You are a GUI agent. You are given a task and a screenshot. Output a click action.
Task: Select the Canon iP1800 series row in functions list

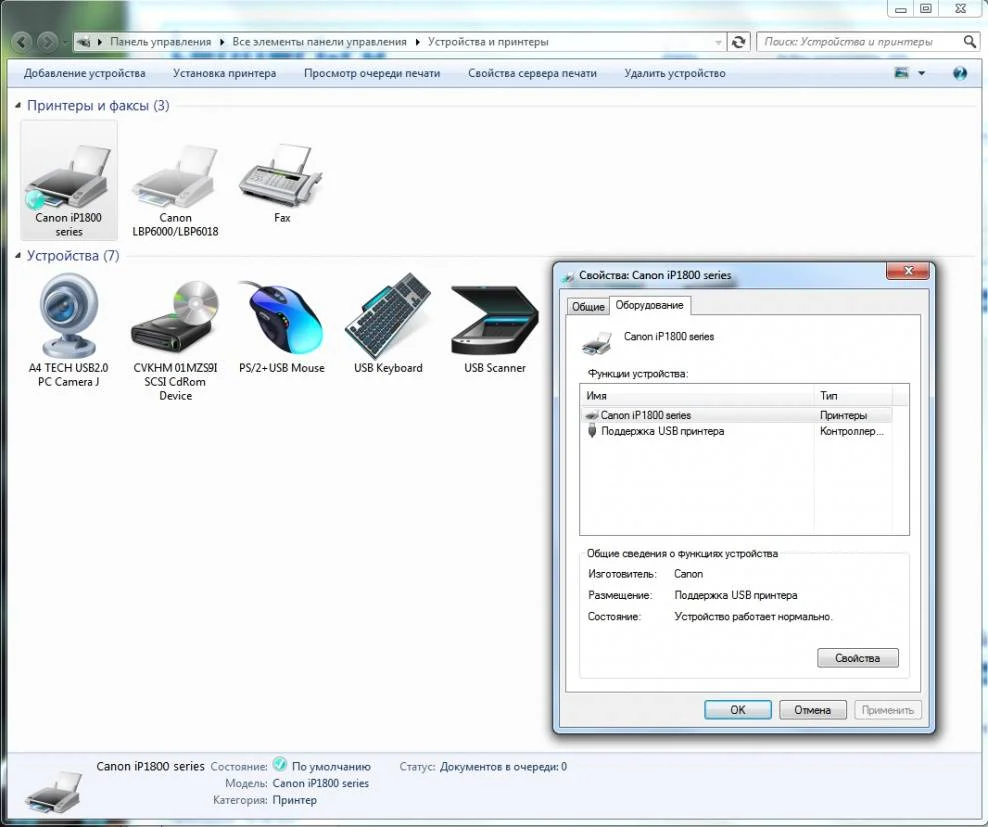point(737,415)
